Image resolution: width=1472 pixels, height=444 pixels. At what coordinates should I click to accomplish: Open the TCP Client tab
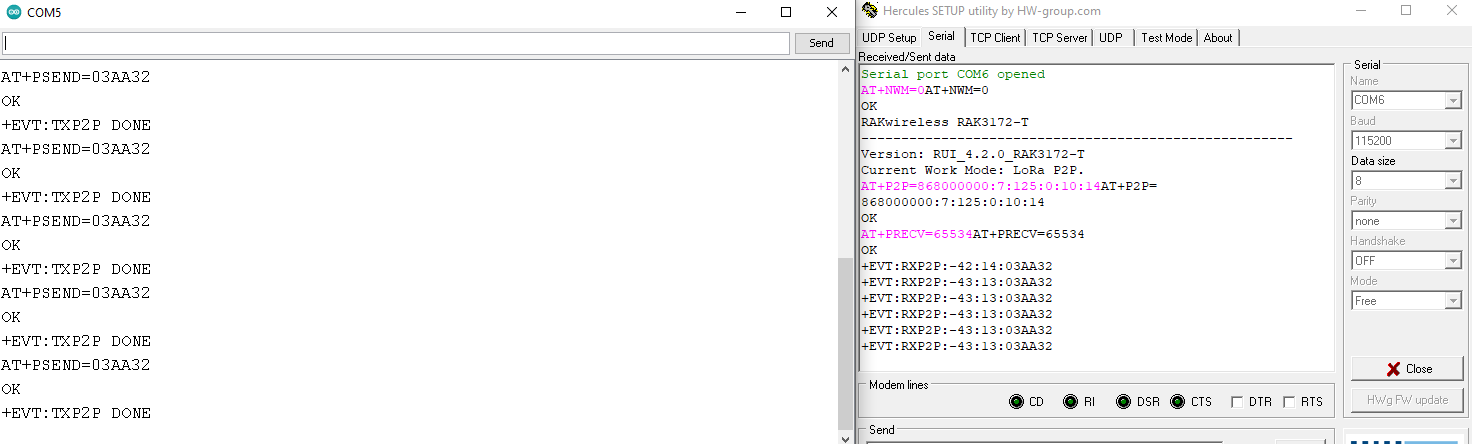pyautogui.click(x=995, y=38)
